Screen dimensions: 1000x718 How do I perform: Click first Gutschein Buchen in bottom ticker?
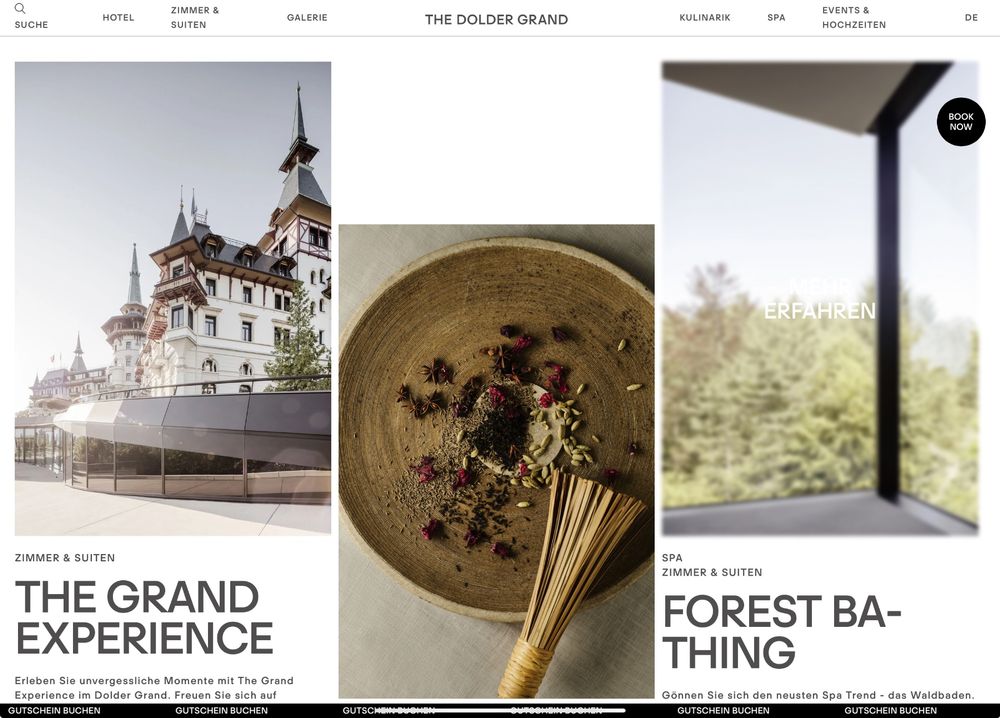tap(54, 710)
